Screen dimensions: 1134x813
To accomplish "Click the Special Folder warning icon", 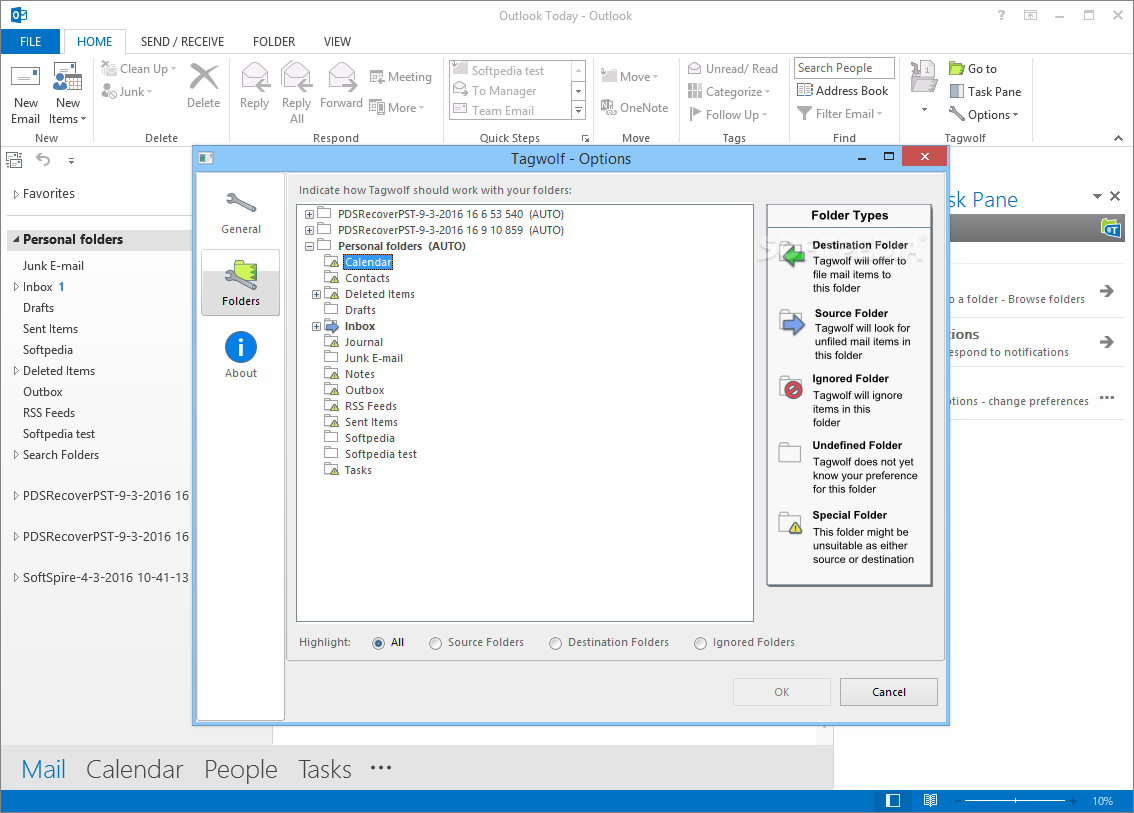I will pyautogui.click(x=790, y=522).
